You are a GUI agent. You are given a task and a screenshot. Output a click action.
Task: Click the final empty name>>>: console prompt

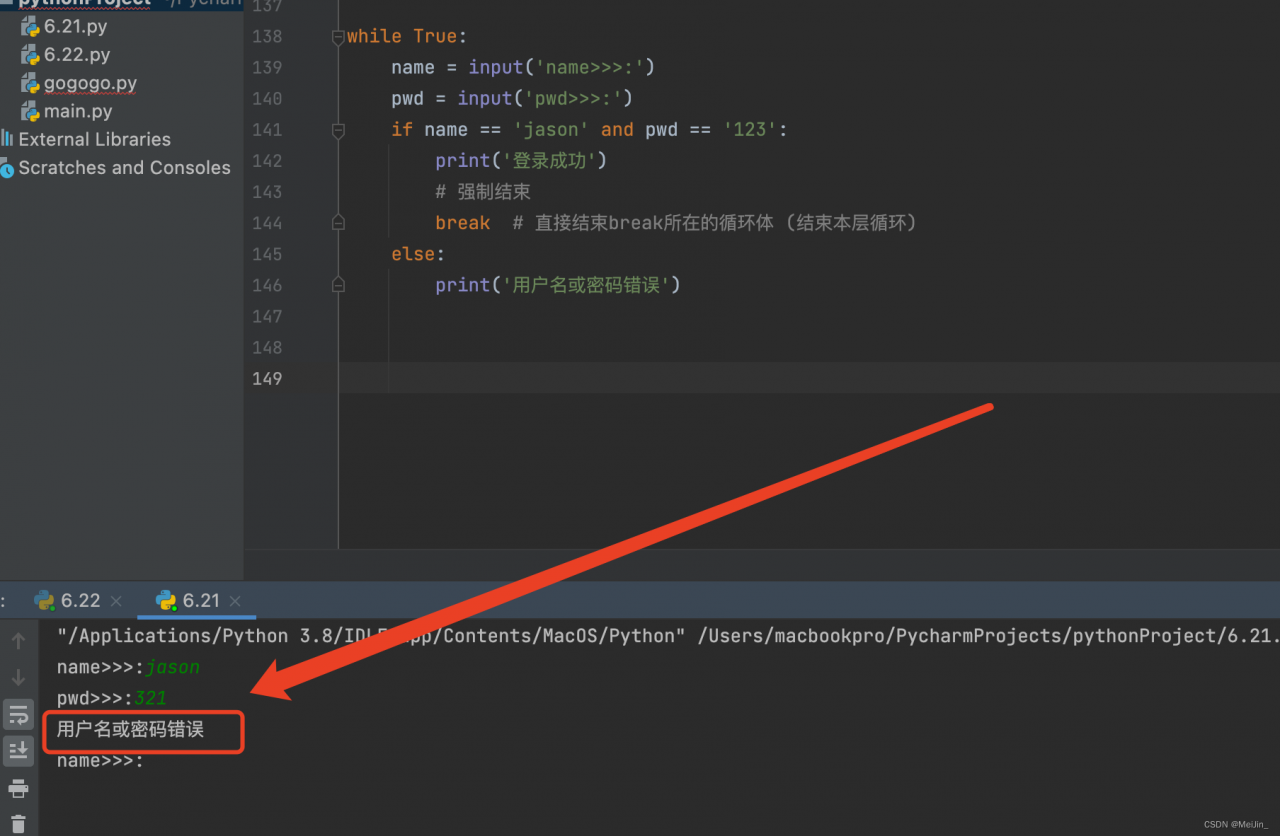tap(100, 761)
